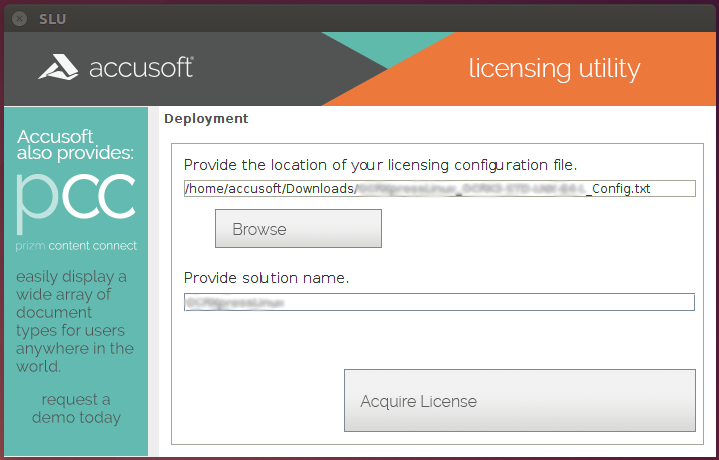Click "/home/accusoft/Downloads" start of path field

tap(268, 188)
